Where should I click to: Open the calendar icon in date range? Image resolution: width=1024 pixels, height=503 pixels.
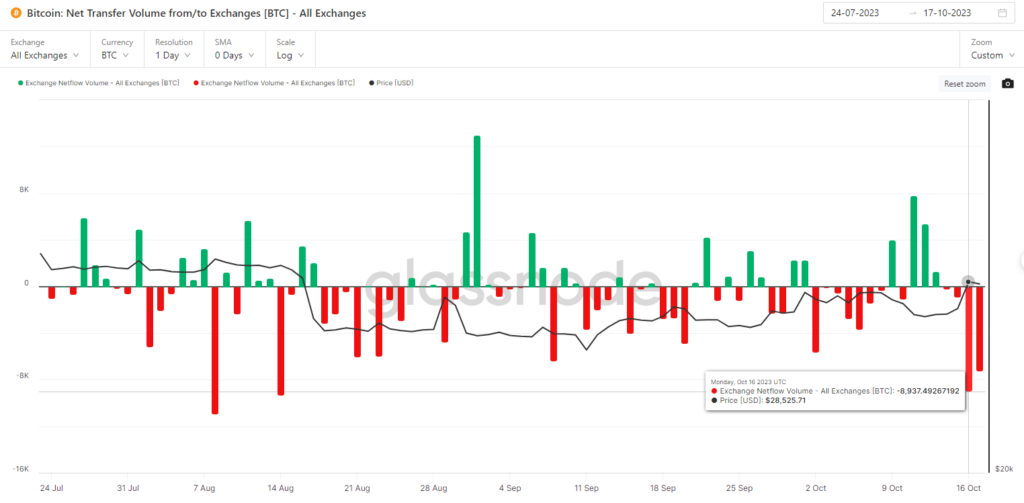1002,12
